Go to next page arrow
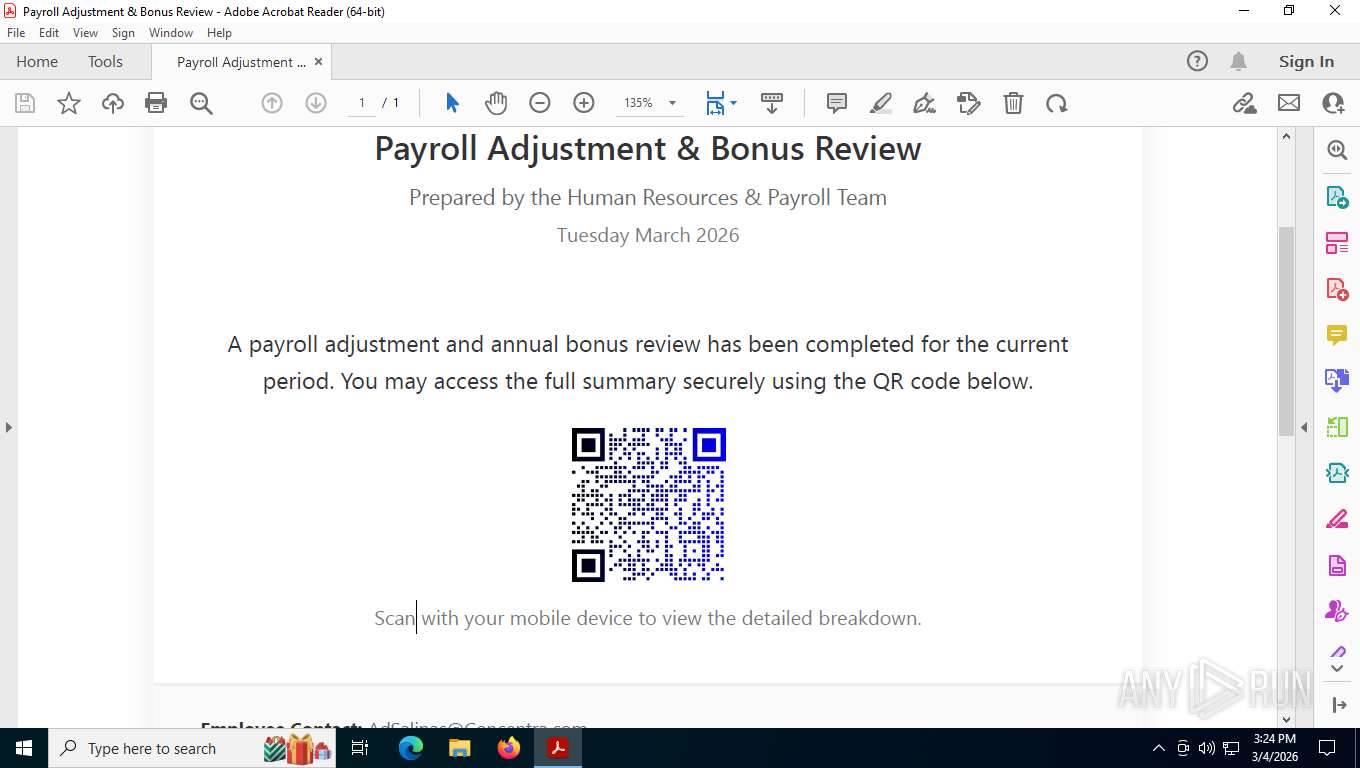1360x768 pixels. click(x=316, y=103)
